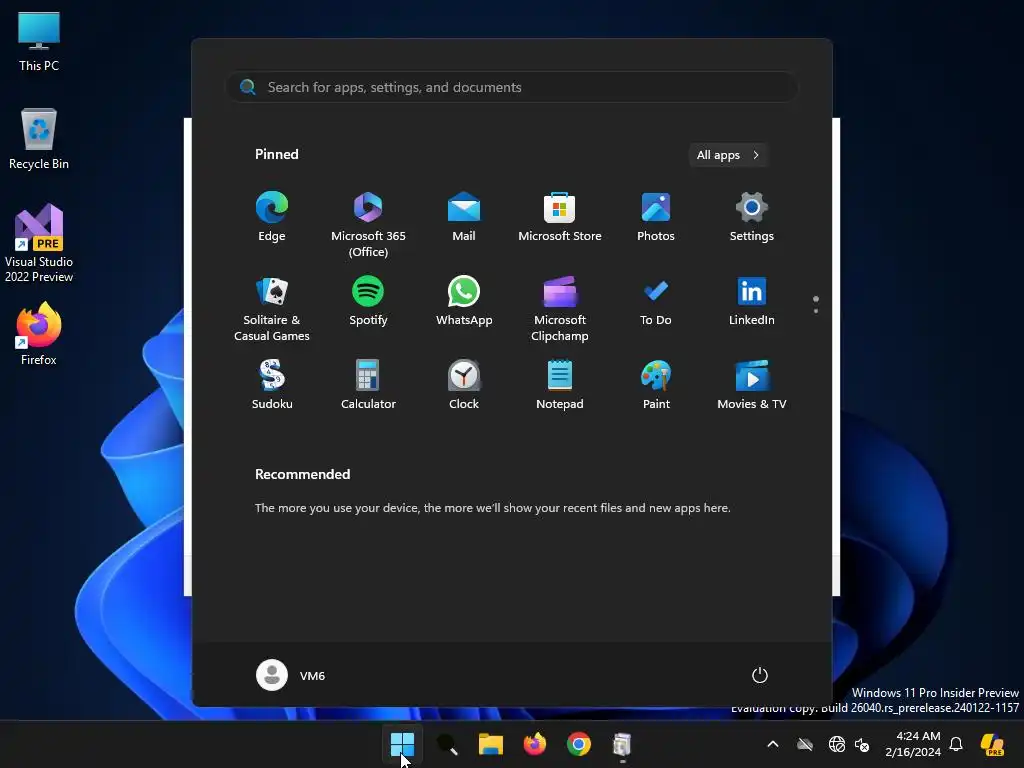The image size is (1024, 768).
Task: Open Copilot preview icon in taskbar
Action: point(992,744)
